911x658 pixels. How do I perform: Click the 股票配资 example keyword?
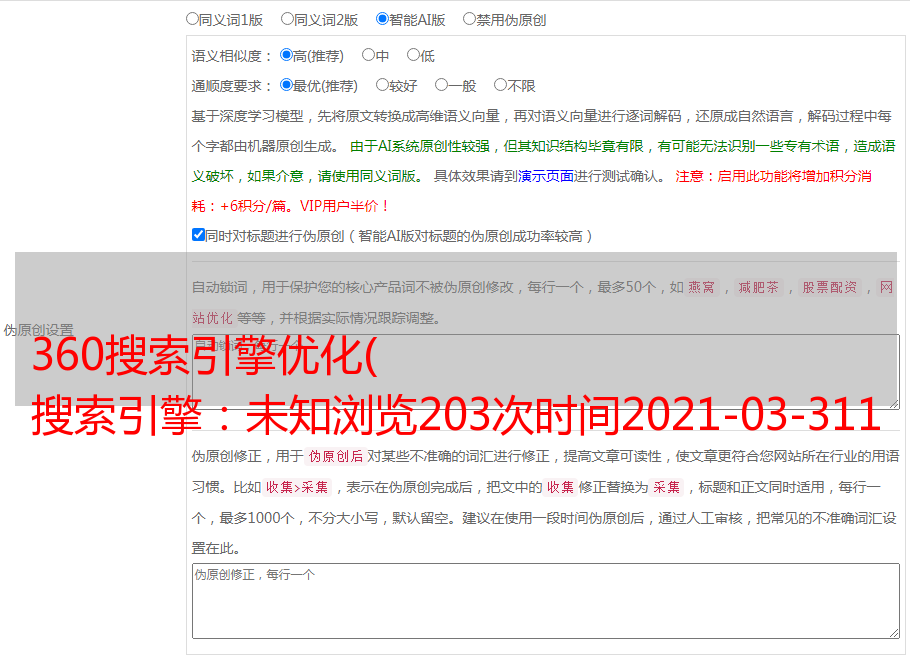[830, 287]
